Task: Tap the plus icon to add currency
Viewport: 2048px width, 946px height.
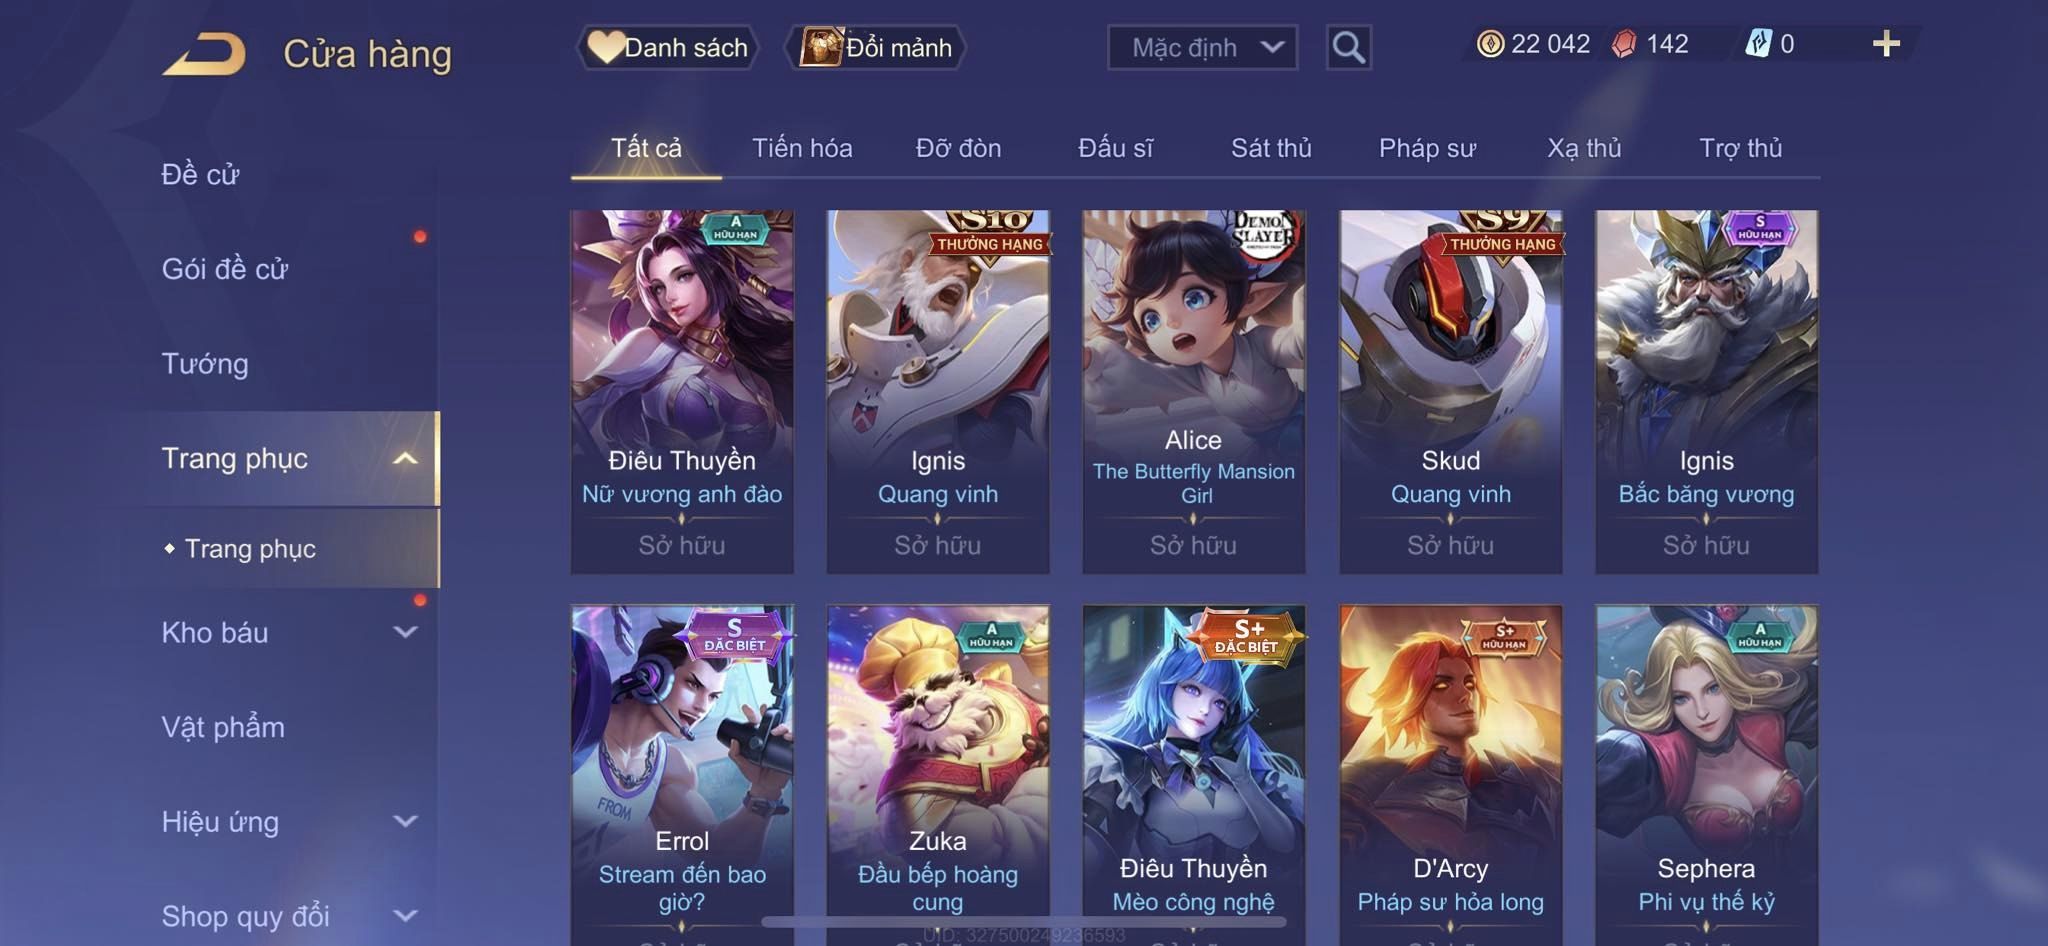Action: pos(1886,44)
